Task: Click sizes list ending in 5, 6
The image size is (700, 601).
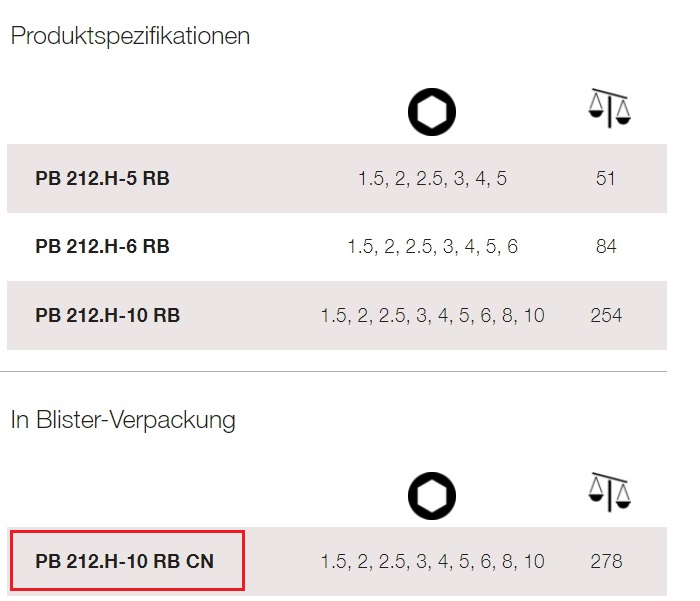Action: tap(433, 246)
